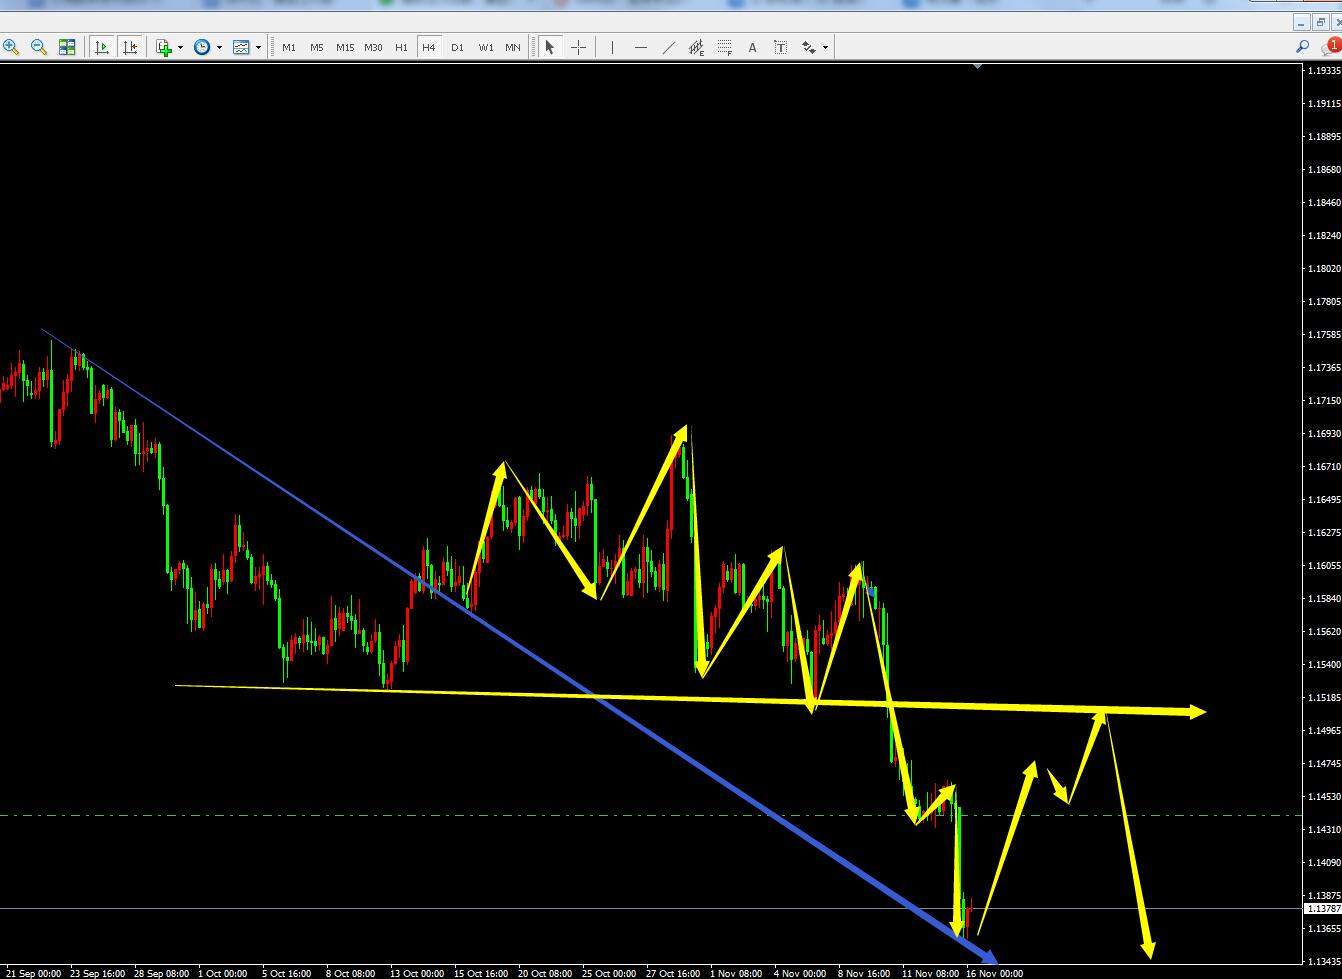Switch chart to W1 weekly timeframe
Screen dimensions: 1342x979
click(485, 47)
